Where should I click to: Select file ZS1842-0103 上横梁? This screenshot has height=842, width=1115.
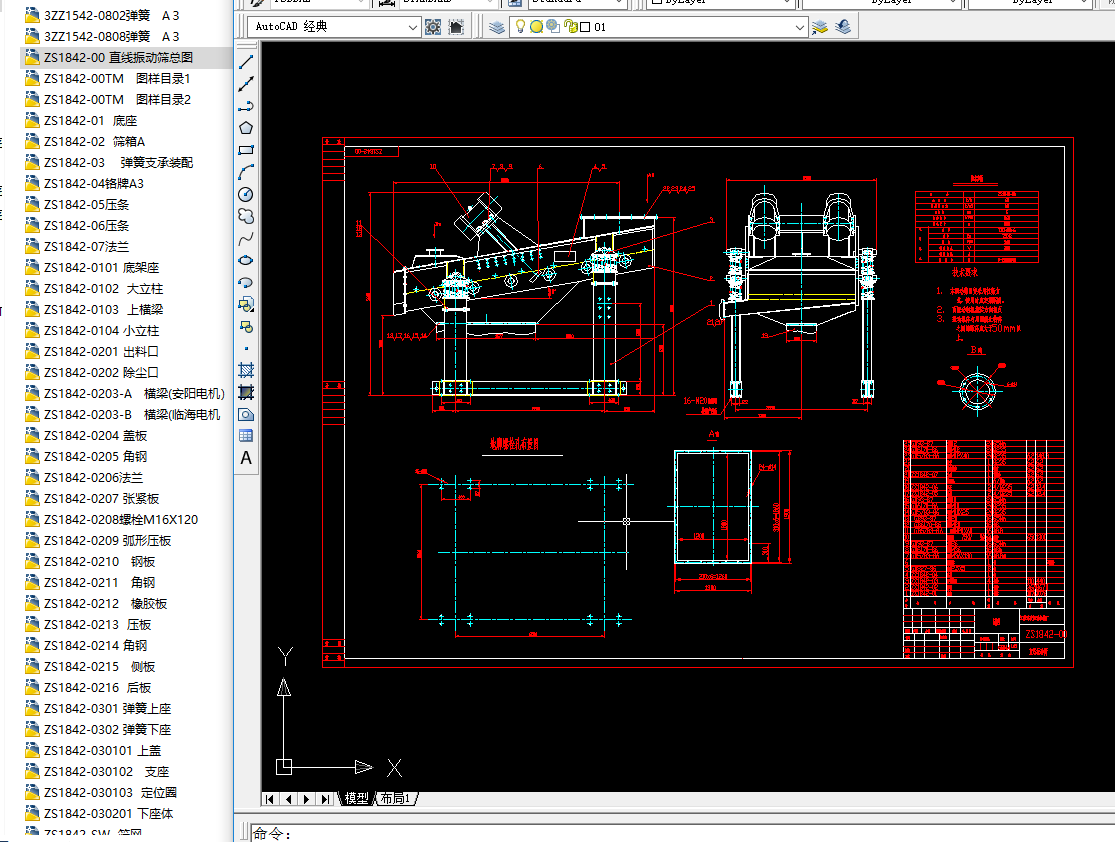click(94, 309)
